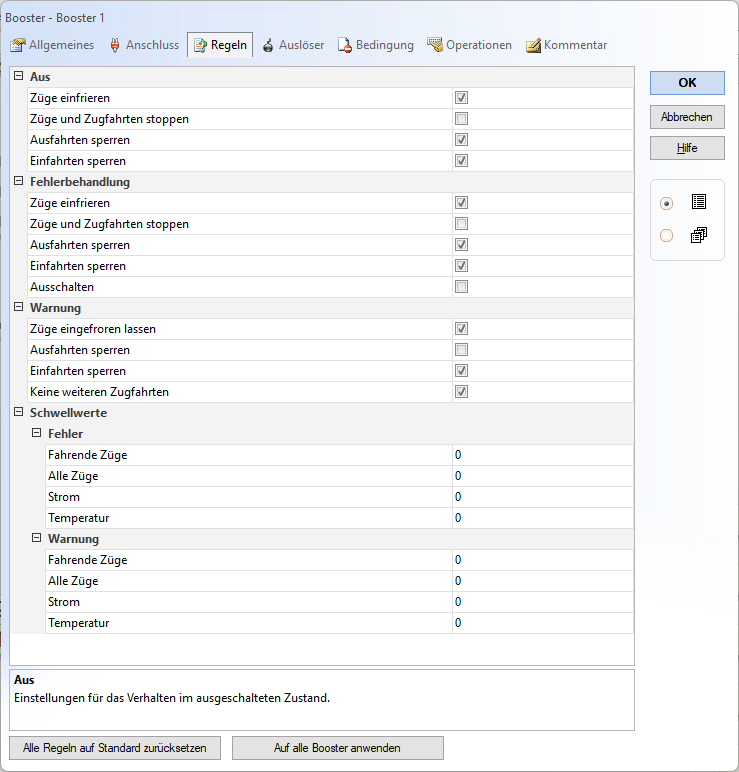
Task: Collapse the Aus section
Action: (19, 77)
